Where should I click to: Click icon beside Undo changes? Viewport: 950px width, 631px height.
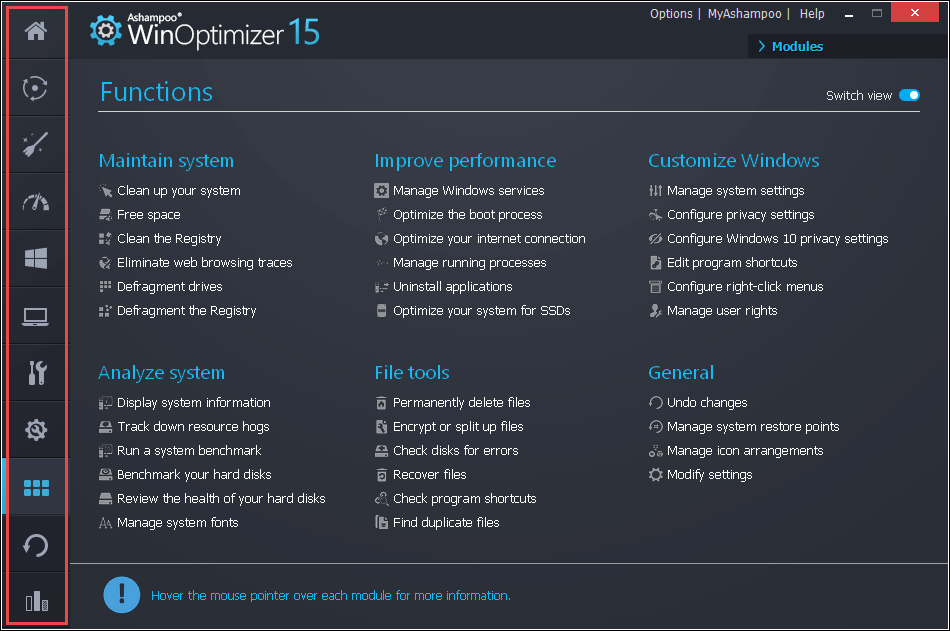click(x=656, y=402)
